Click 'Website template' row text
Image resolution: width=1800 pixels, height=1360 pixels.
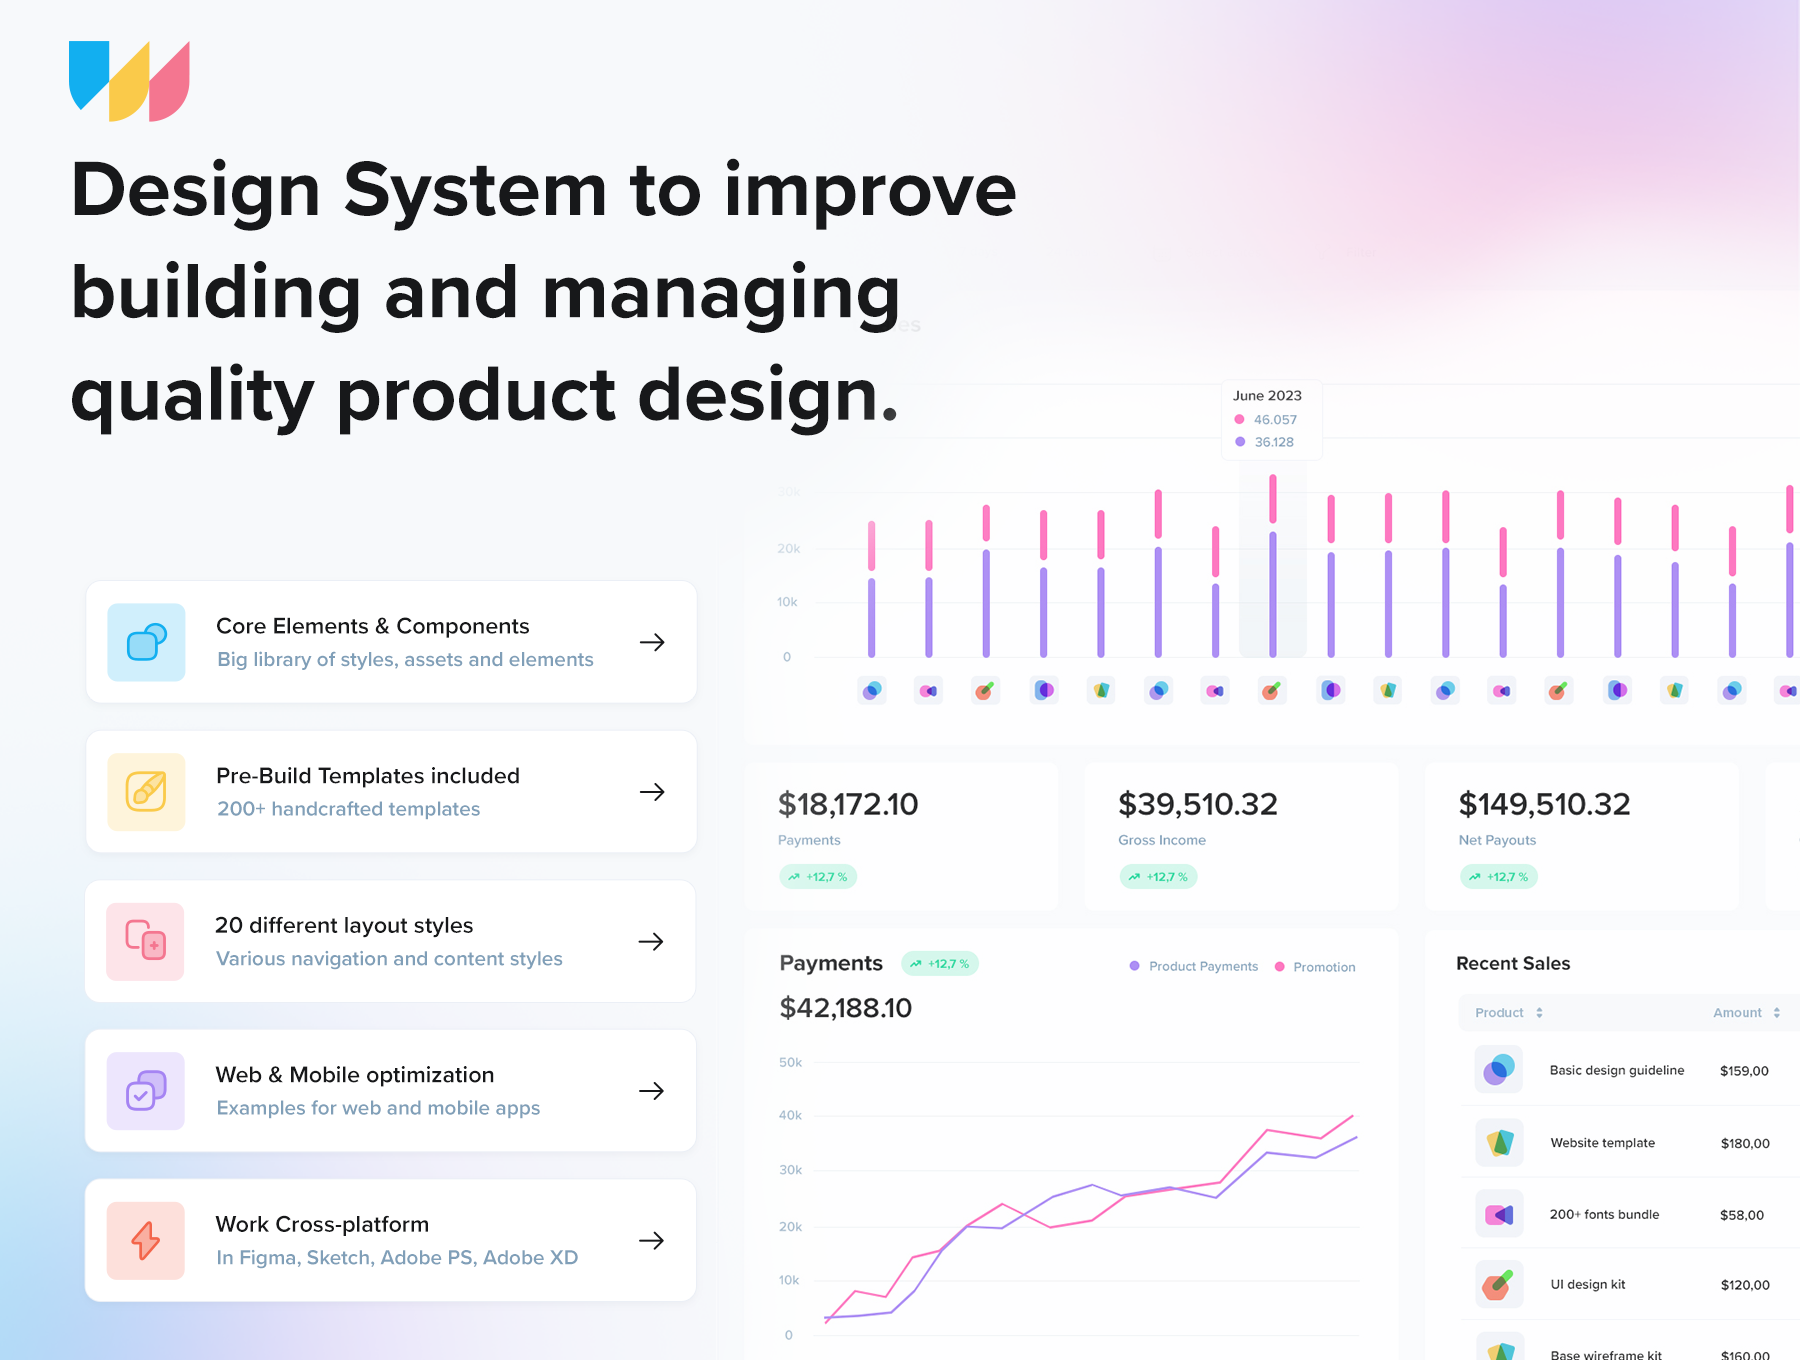click(x=1603, y=1143)
